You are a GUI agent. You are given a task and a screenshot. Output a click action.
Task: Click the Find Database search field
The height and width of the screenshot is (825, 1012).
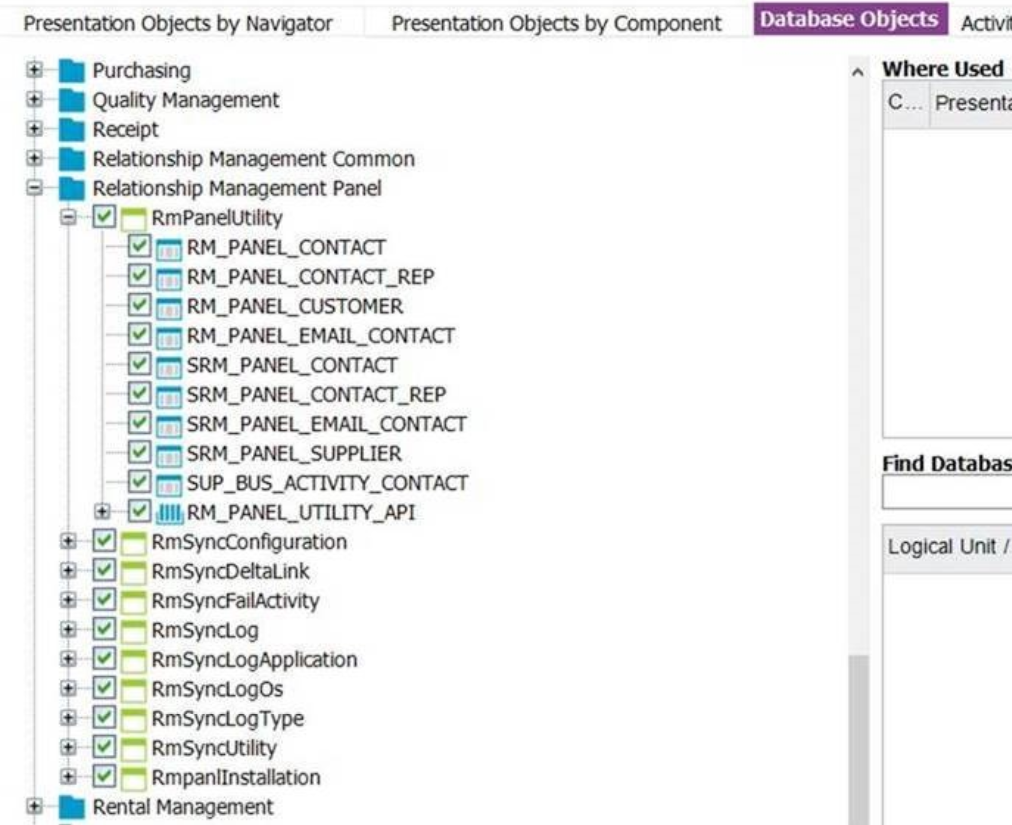click(947, 493)
